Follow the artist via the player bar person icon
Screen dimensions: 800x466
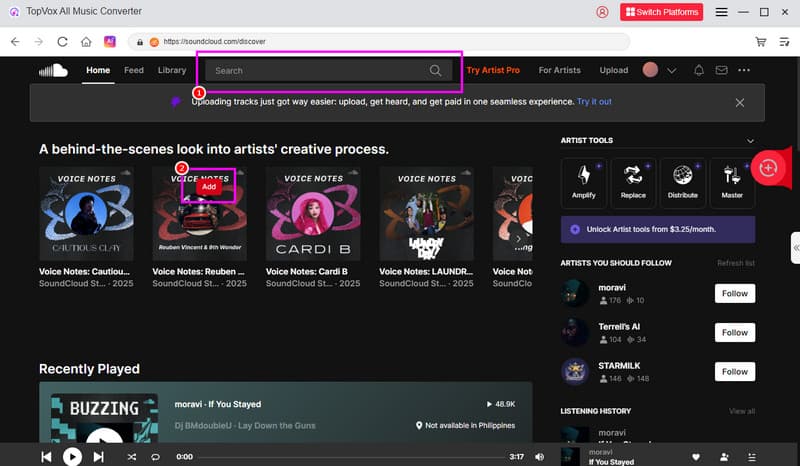[x=724, y=457]
